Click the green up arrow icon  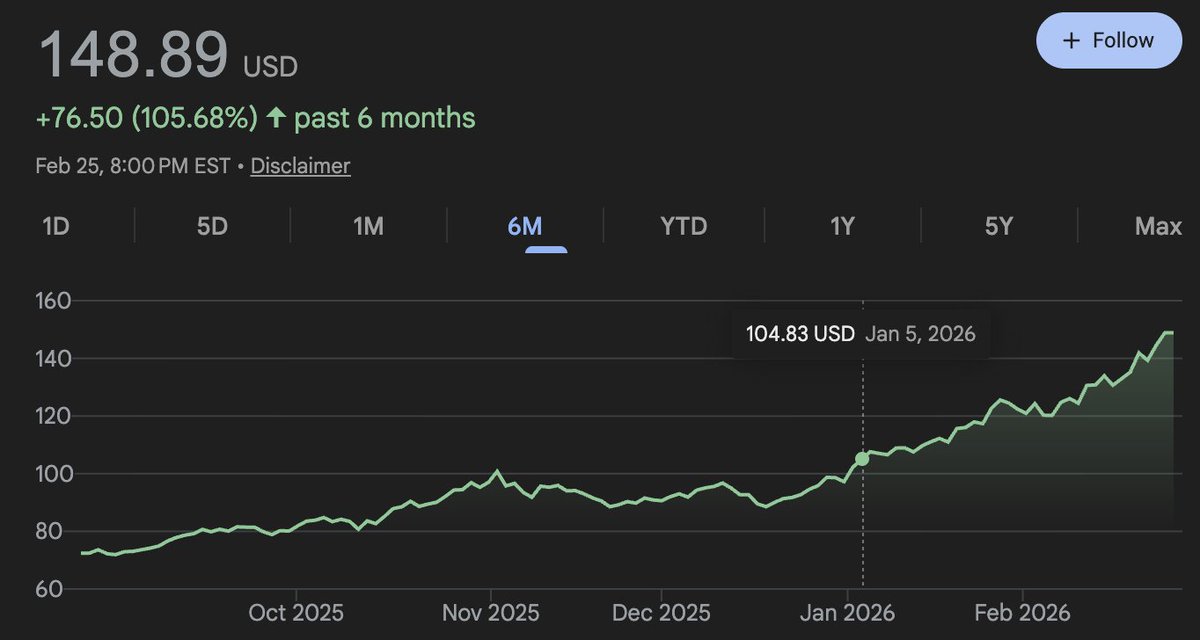pyautogui.click(x=277, y=119)
